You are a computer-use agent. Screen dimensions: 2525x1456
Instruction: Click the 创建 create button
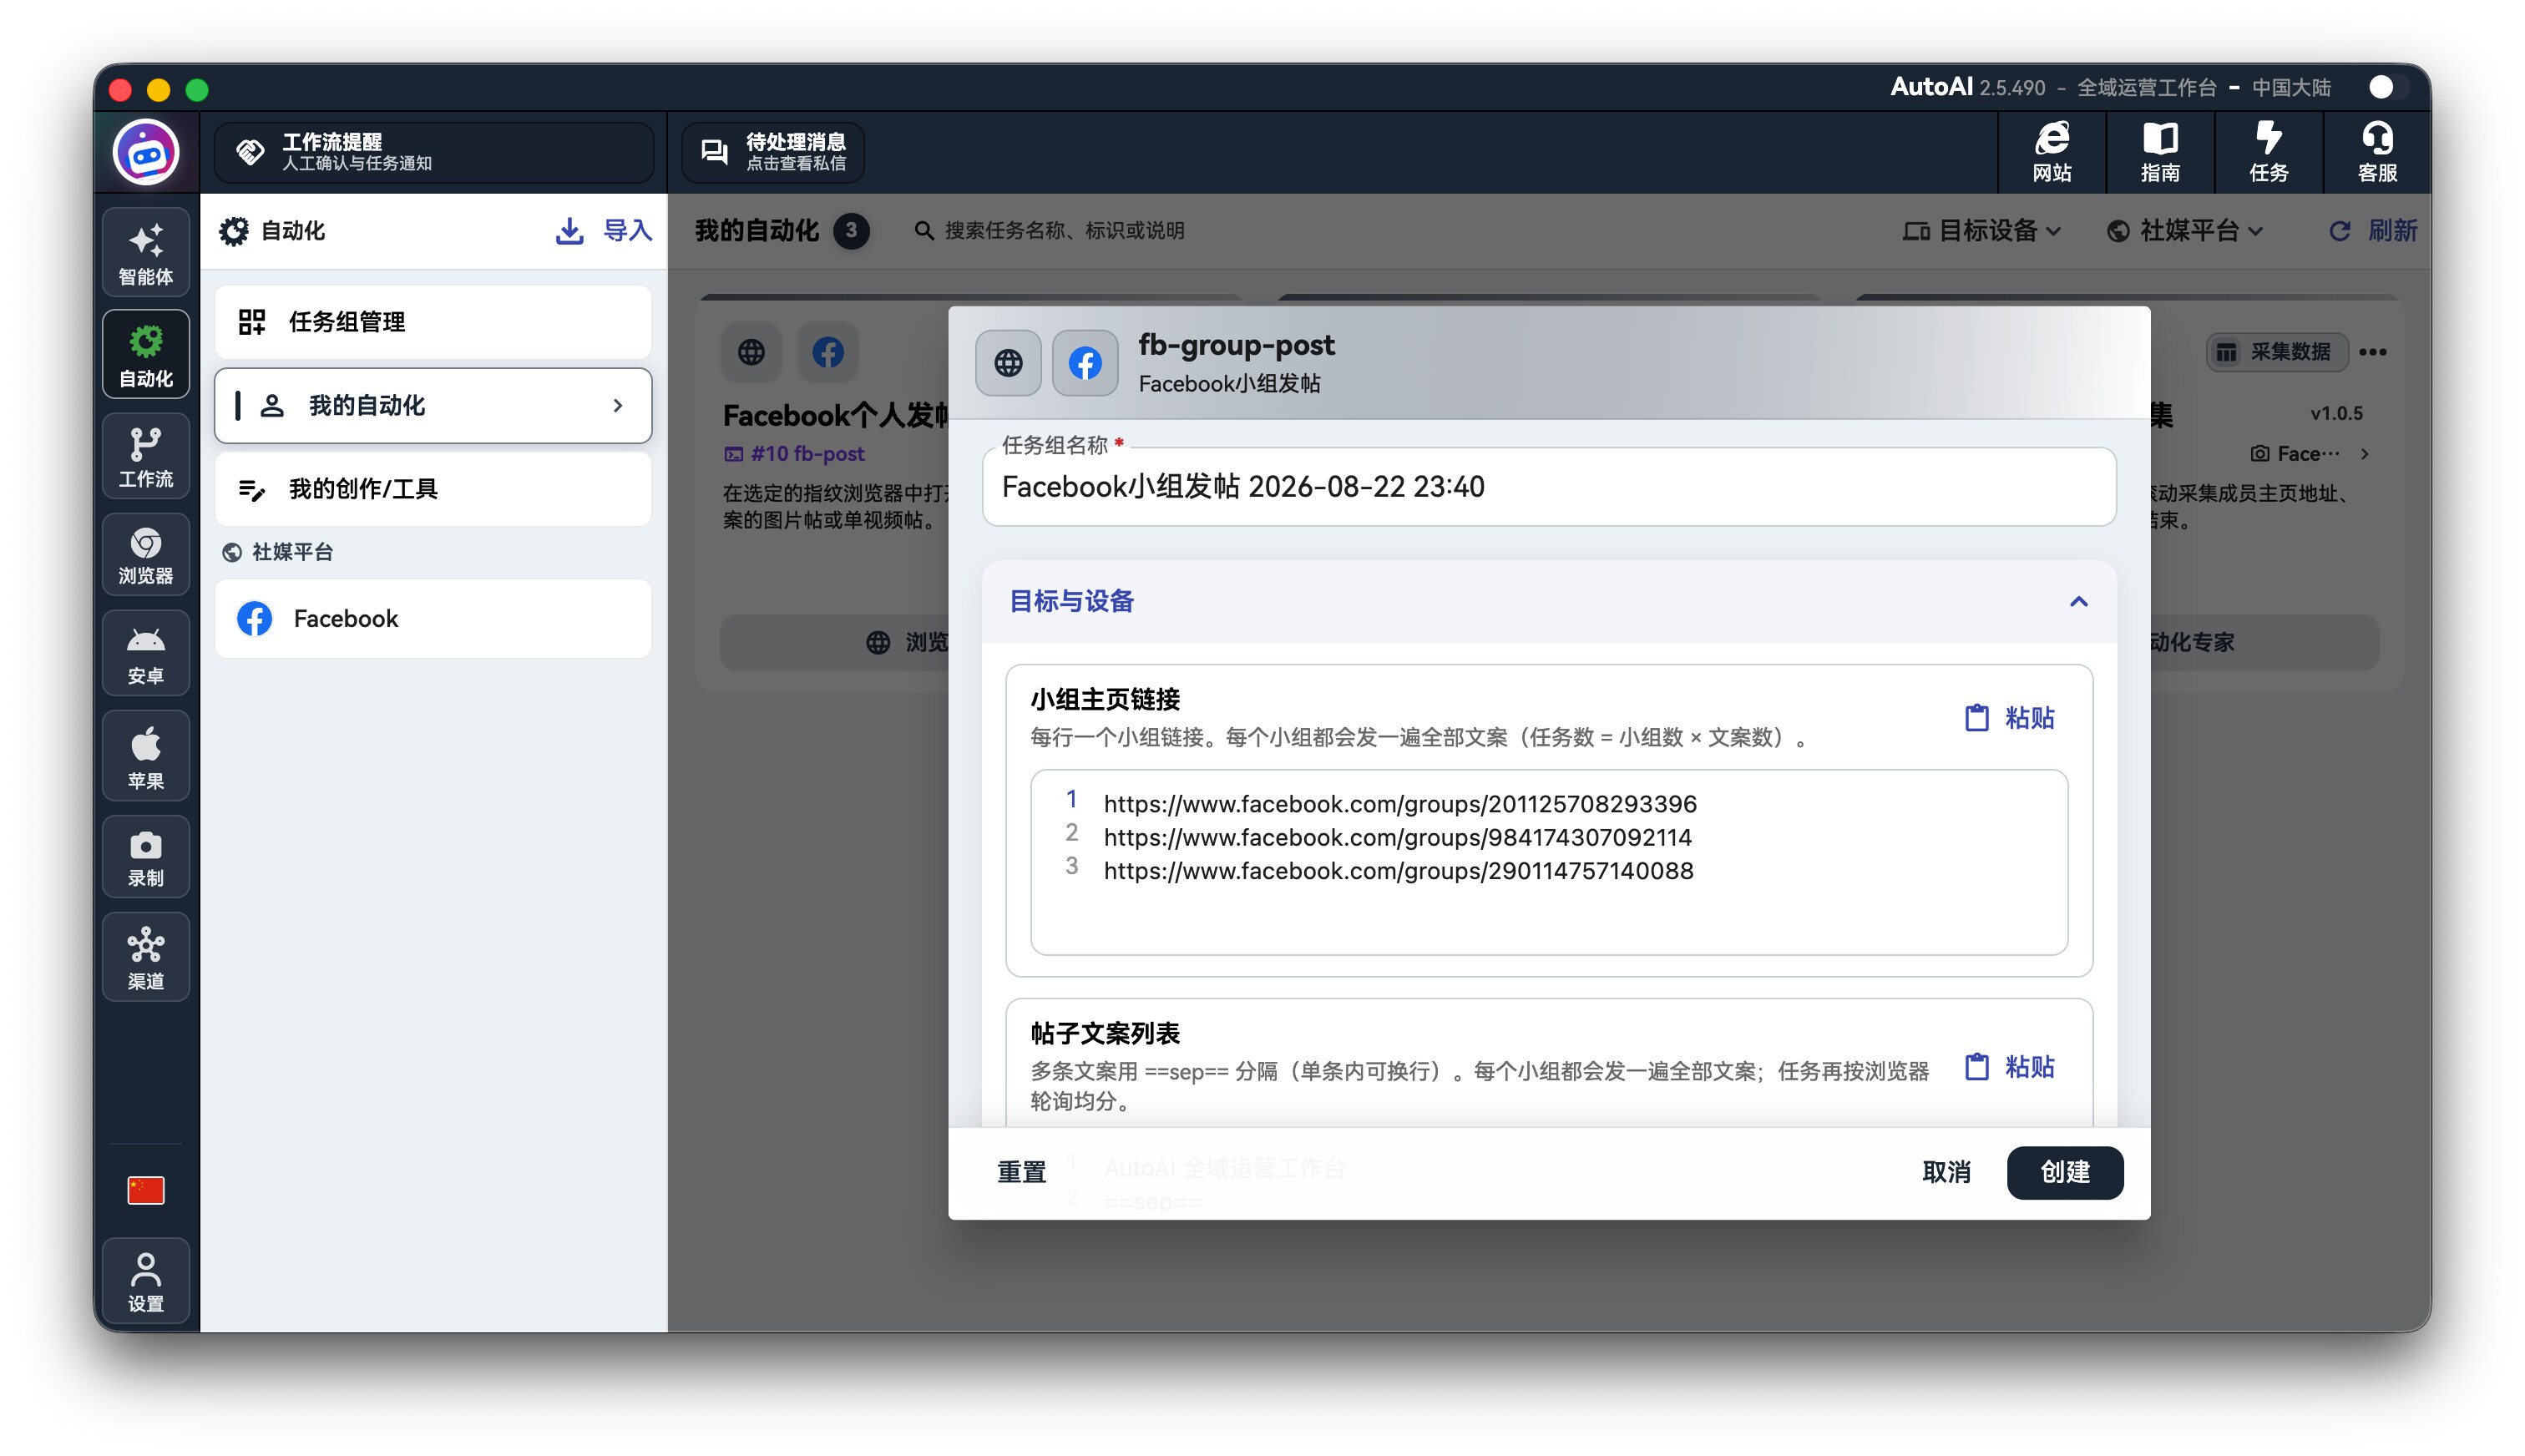[2065, 1172]
